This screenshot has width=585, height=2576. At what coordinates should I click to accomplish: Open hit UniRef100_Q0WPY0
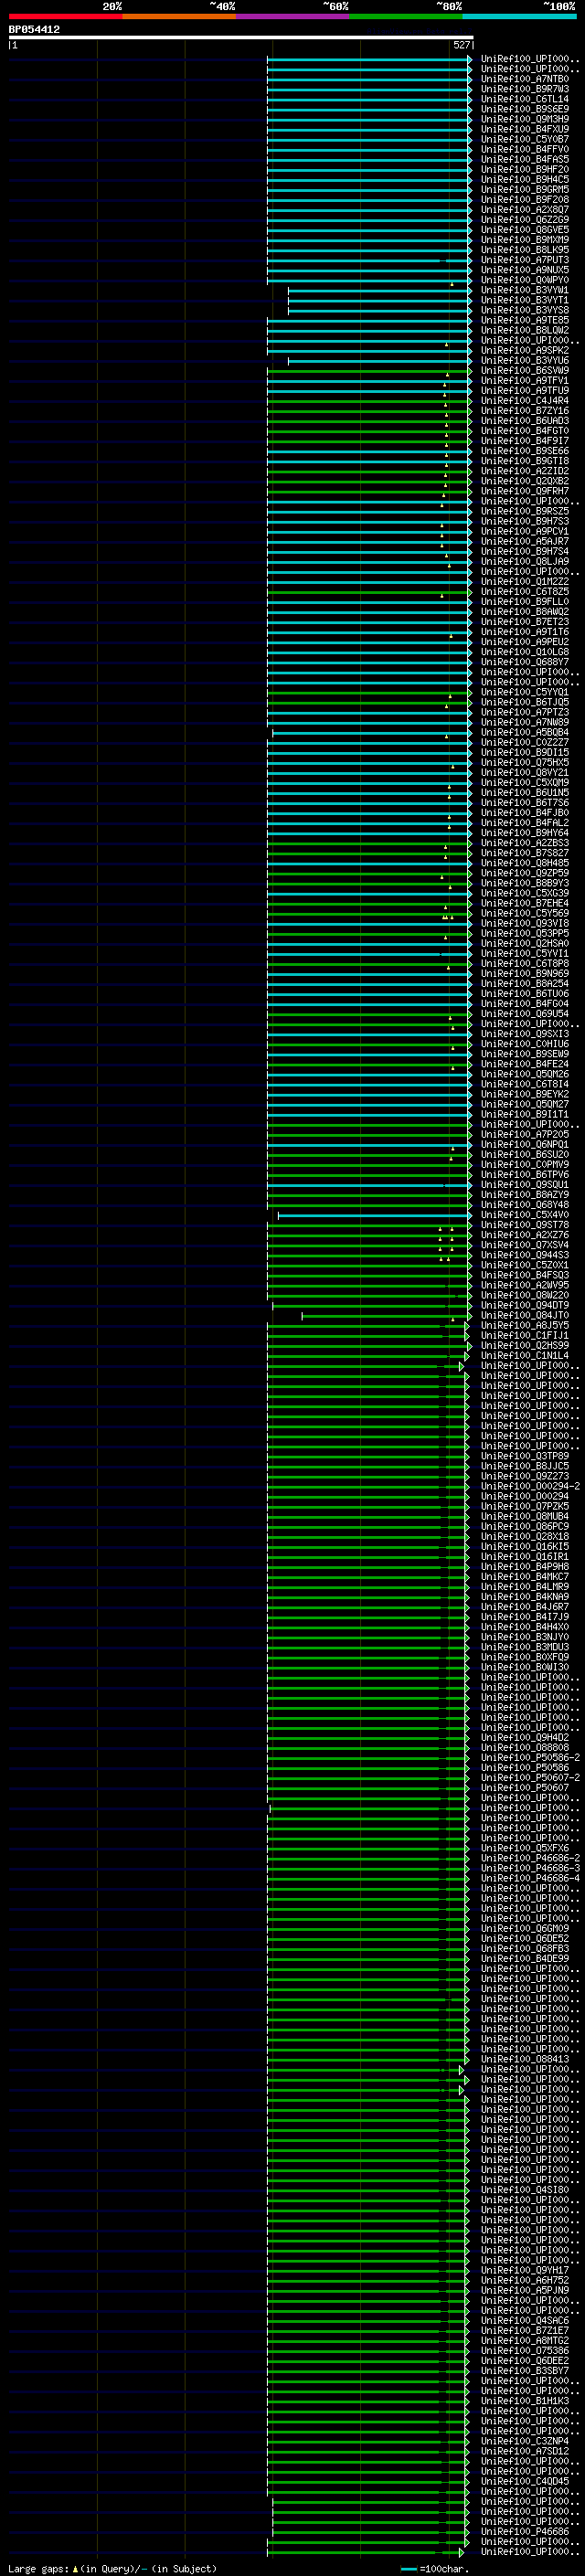[525, 280]
